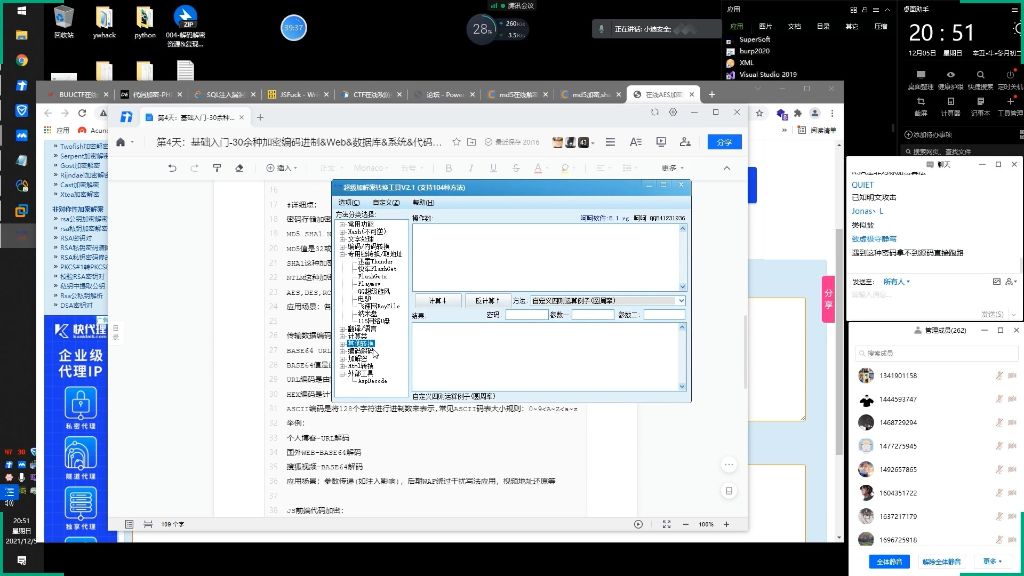The height and width of the screenshot is (576, 1024).
Task: Toggle bold formatting
Action: [449, 168]
